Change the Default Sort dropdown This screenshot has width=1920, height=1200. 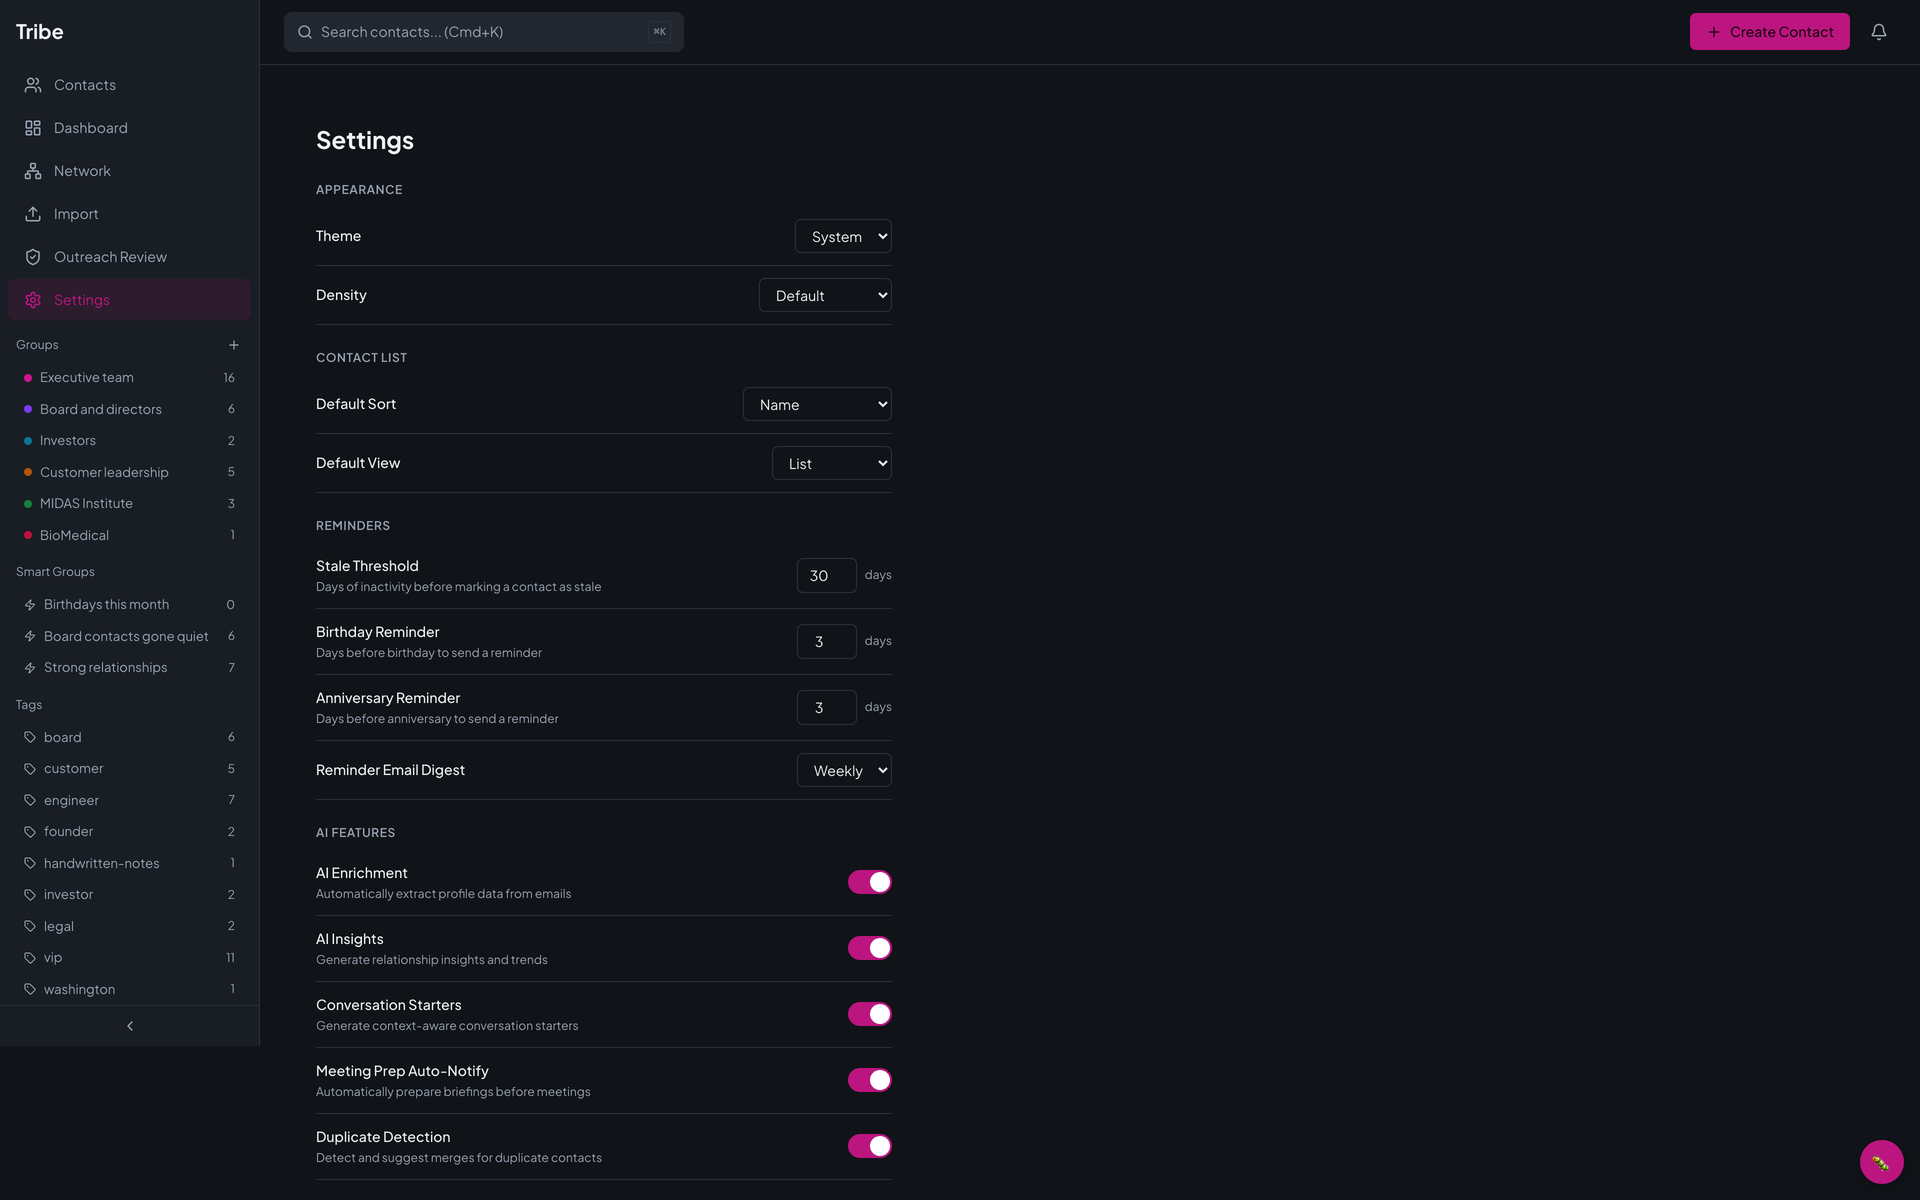pyautogui.click(x=817, y=404)
